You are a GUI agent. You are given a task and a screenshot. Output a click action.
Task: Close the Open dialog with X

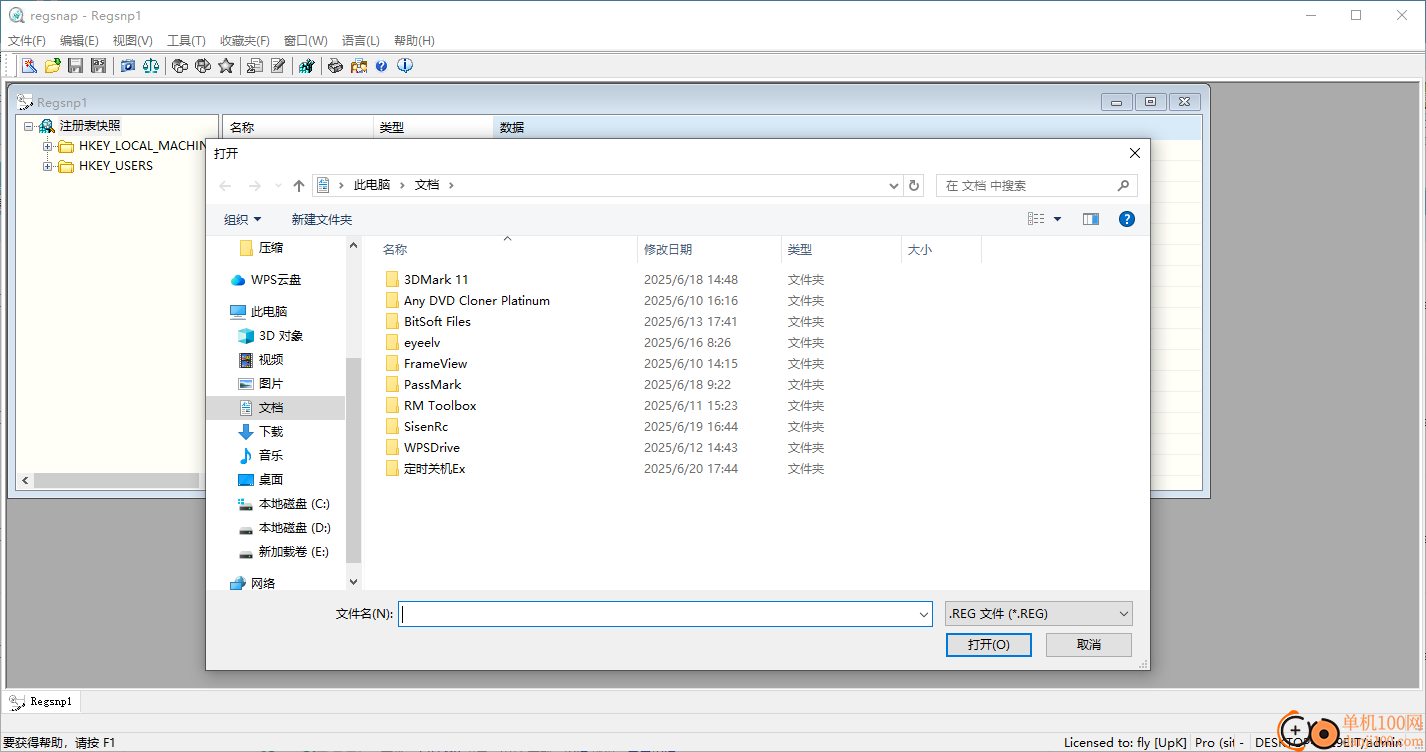(1134, 153)
